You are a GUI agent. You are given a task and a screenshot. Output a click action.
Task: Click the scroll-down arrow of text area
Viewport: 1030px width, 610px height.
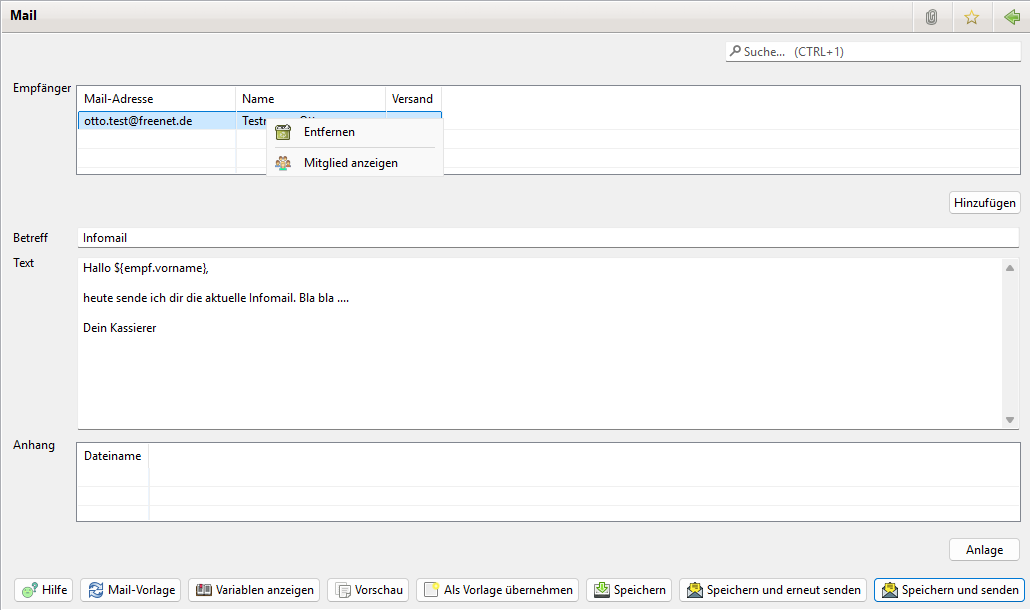point(1010,420)
